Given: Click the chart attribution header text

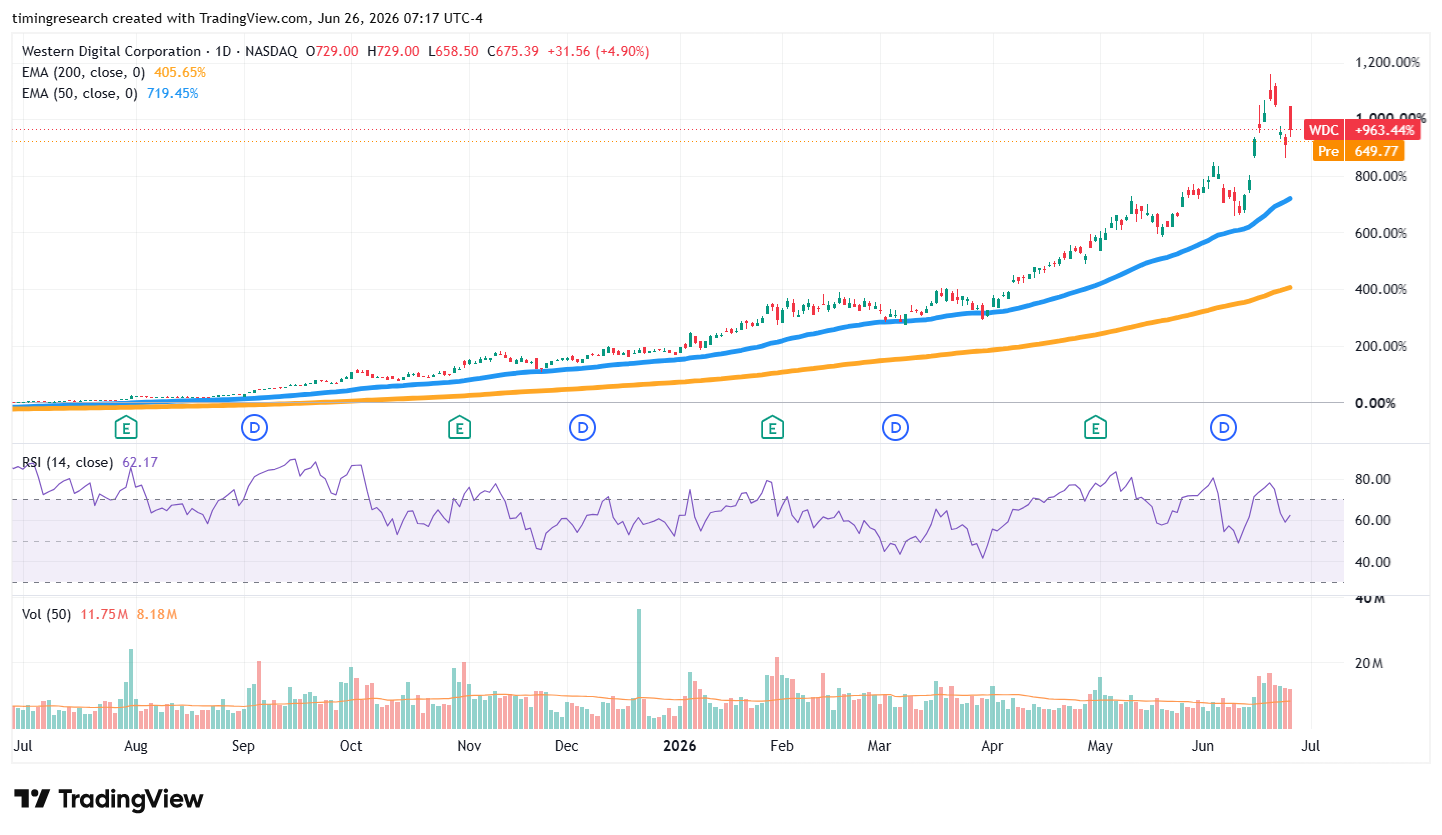Looking at the screenshot, I should point(248,18).
